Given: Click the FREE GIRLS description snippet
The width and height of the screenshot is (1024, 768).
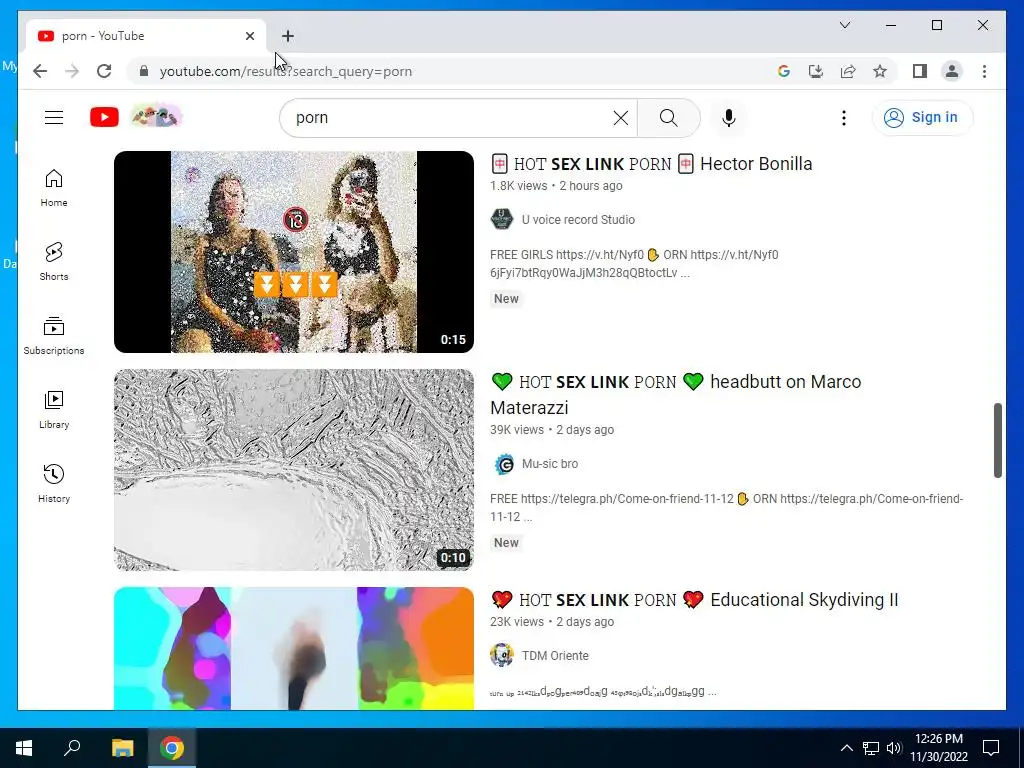Looking at the screenshot, I should click(634, 264).
